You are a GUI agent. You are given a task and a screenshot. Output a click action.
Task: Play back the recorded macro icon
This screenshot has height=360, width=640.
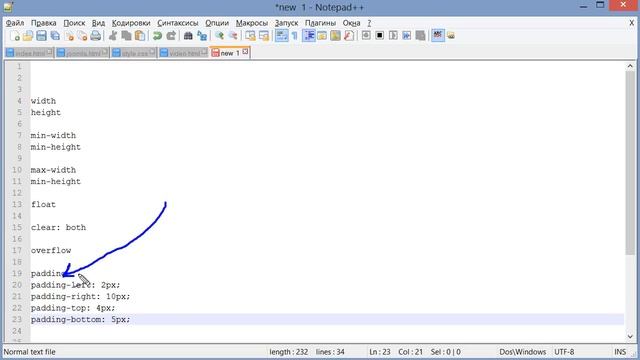pos(393,36)
